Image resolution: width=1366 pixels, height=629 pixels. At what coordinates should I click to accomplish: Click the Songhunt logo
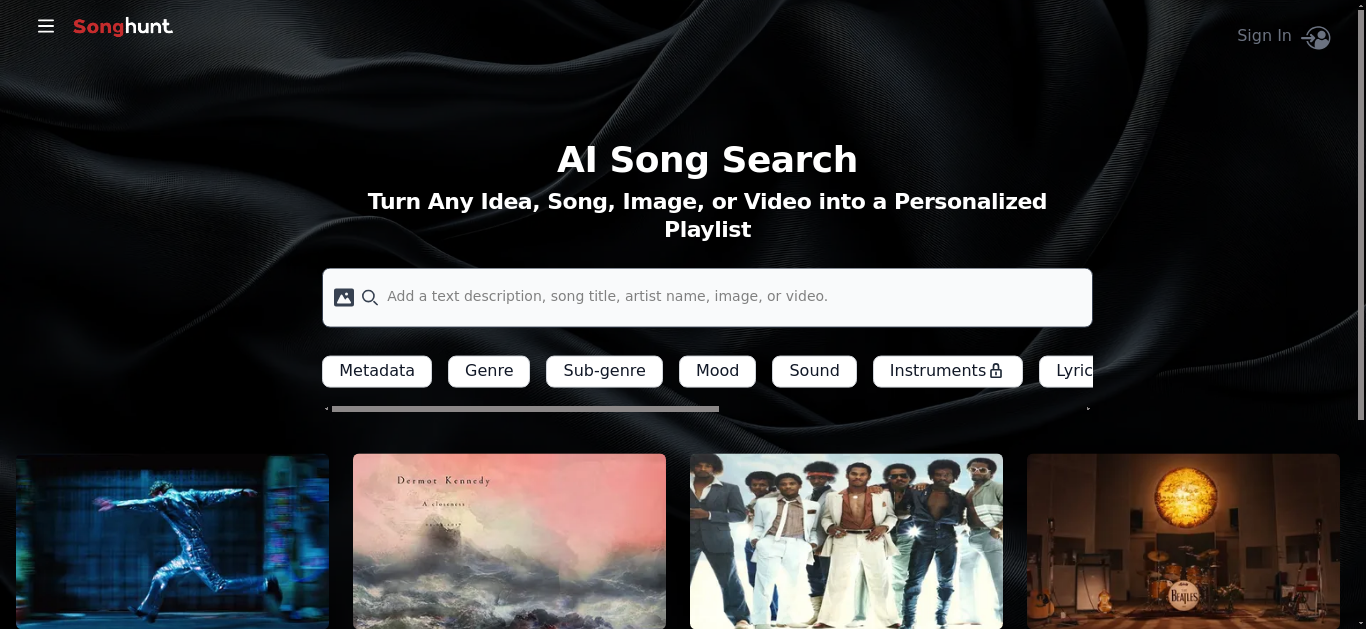tap(123, 27)
